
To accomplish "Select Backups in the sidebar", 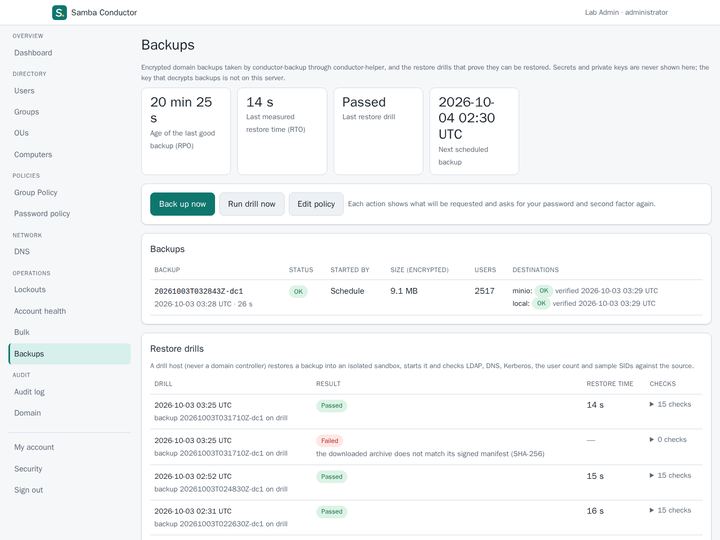I will pyautogui.click(x=70, y=354).
